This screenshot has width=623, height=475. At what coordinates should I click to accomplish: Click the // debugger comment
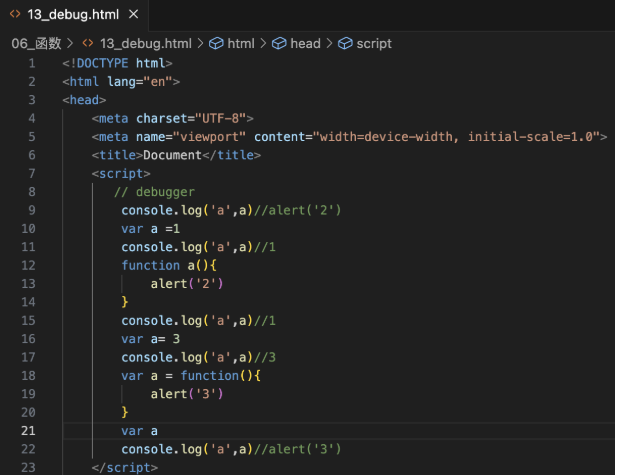coord(154,192)
